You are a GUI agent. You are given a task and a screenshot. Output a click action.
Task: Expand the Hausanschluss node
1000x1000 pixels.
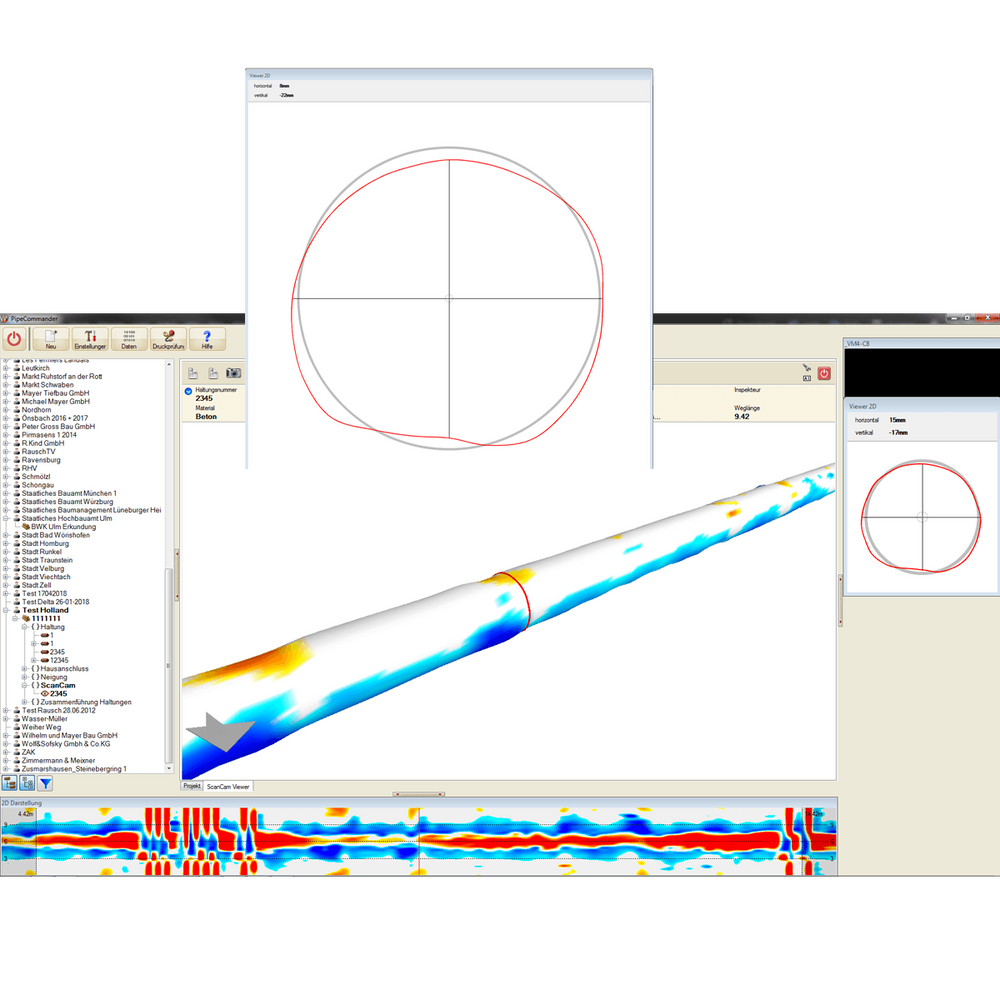point(24,669)
